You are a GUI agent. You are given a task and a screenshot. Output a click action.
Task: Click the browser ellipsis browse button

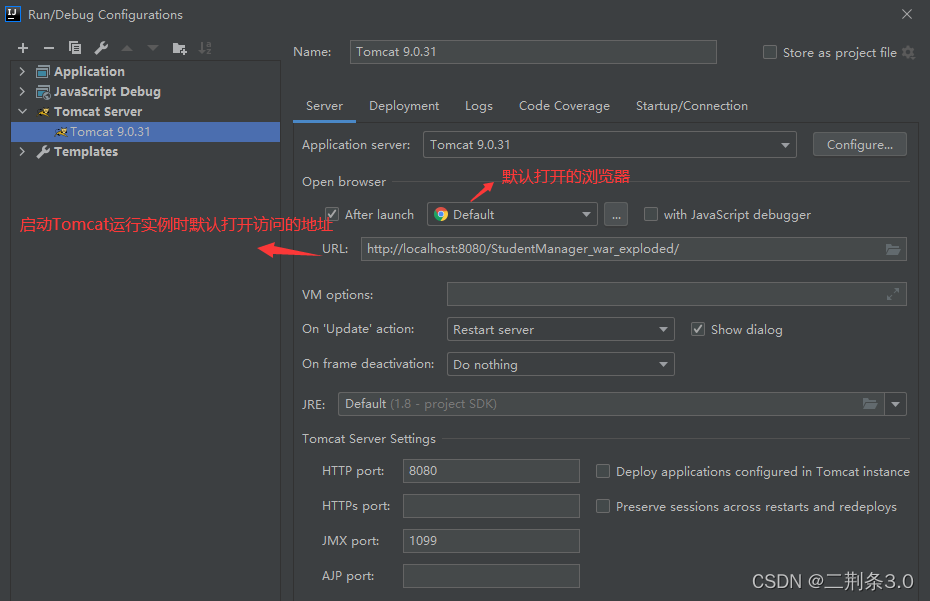616,214
